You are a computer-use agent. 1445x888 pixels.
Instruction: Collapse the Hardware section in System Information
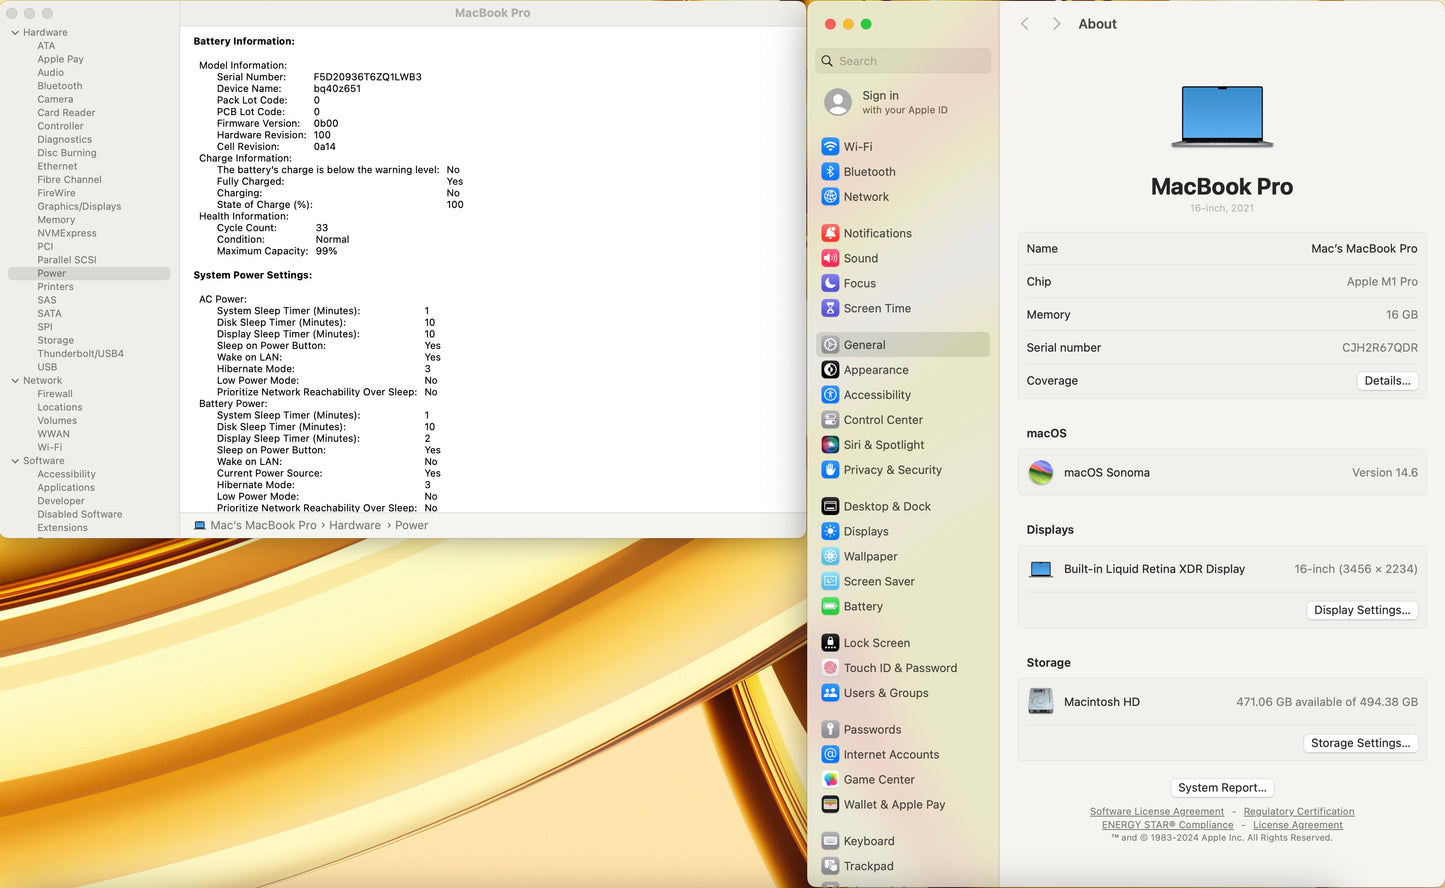pyautogui.click(x=15, y=33)
